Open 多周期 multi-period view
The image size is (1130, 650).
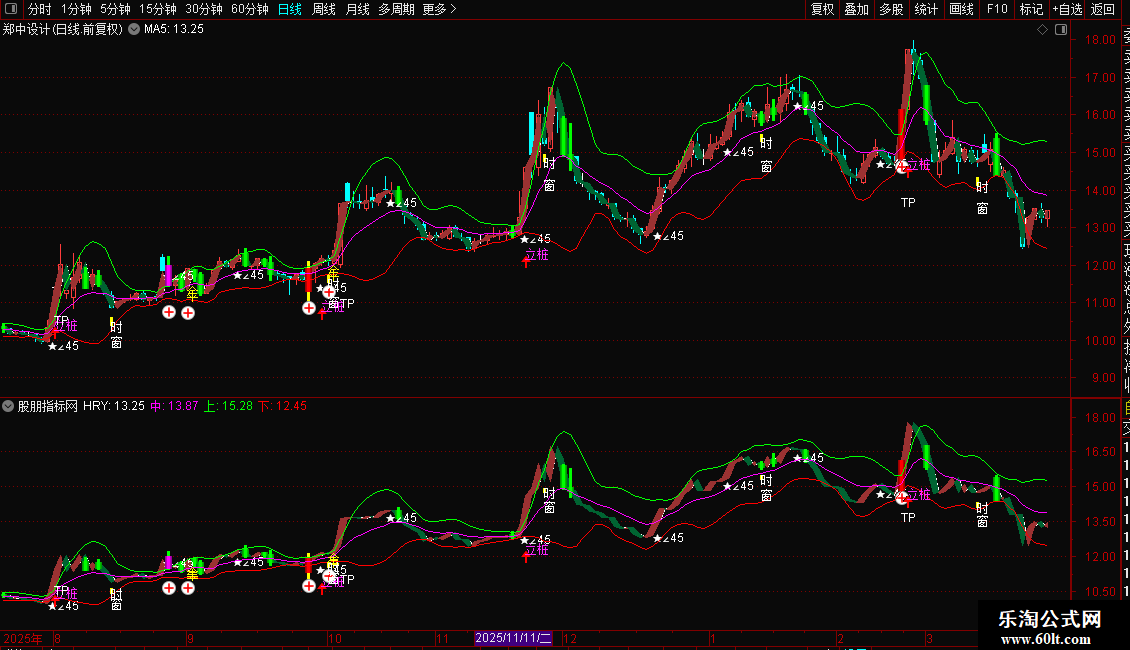396,9
